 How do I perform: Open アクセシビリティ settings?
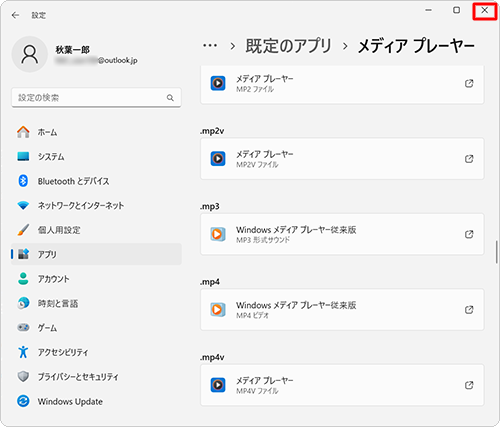pyautogui.click(x=96, y=352)
